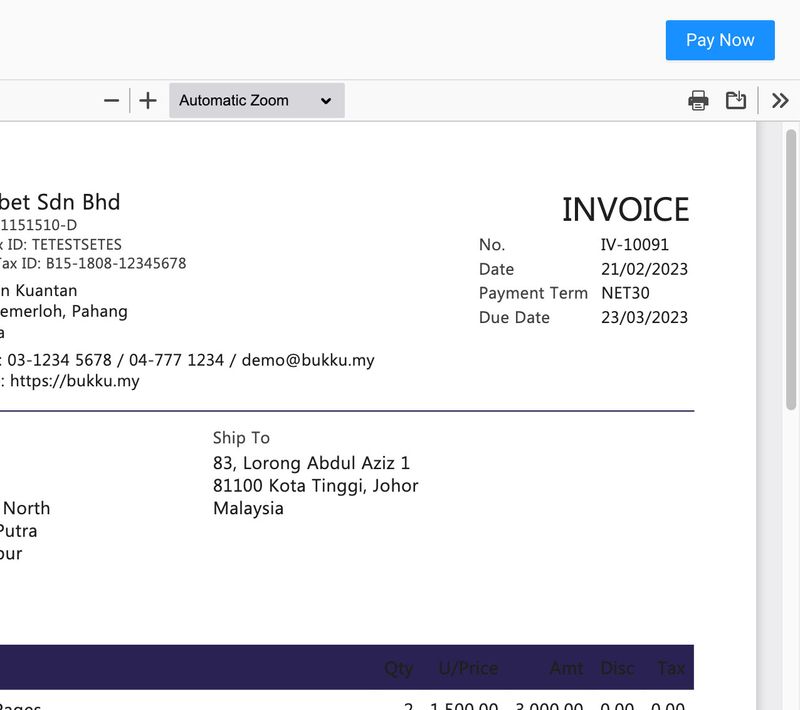The image size is (800, 710).
Task: Zoom in on the document
Action: 147,100
